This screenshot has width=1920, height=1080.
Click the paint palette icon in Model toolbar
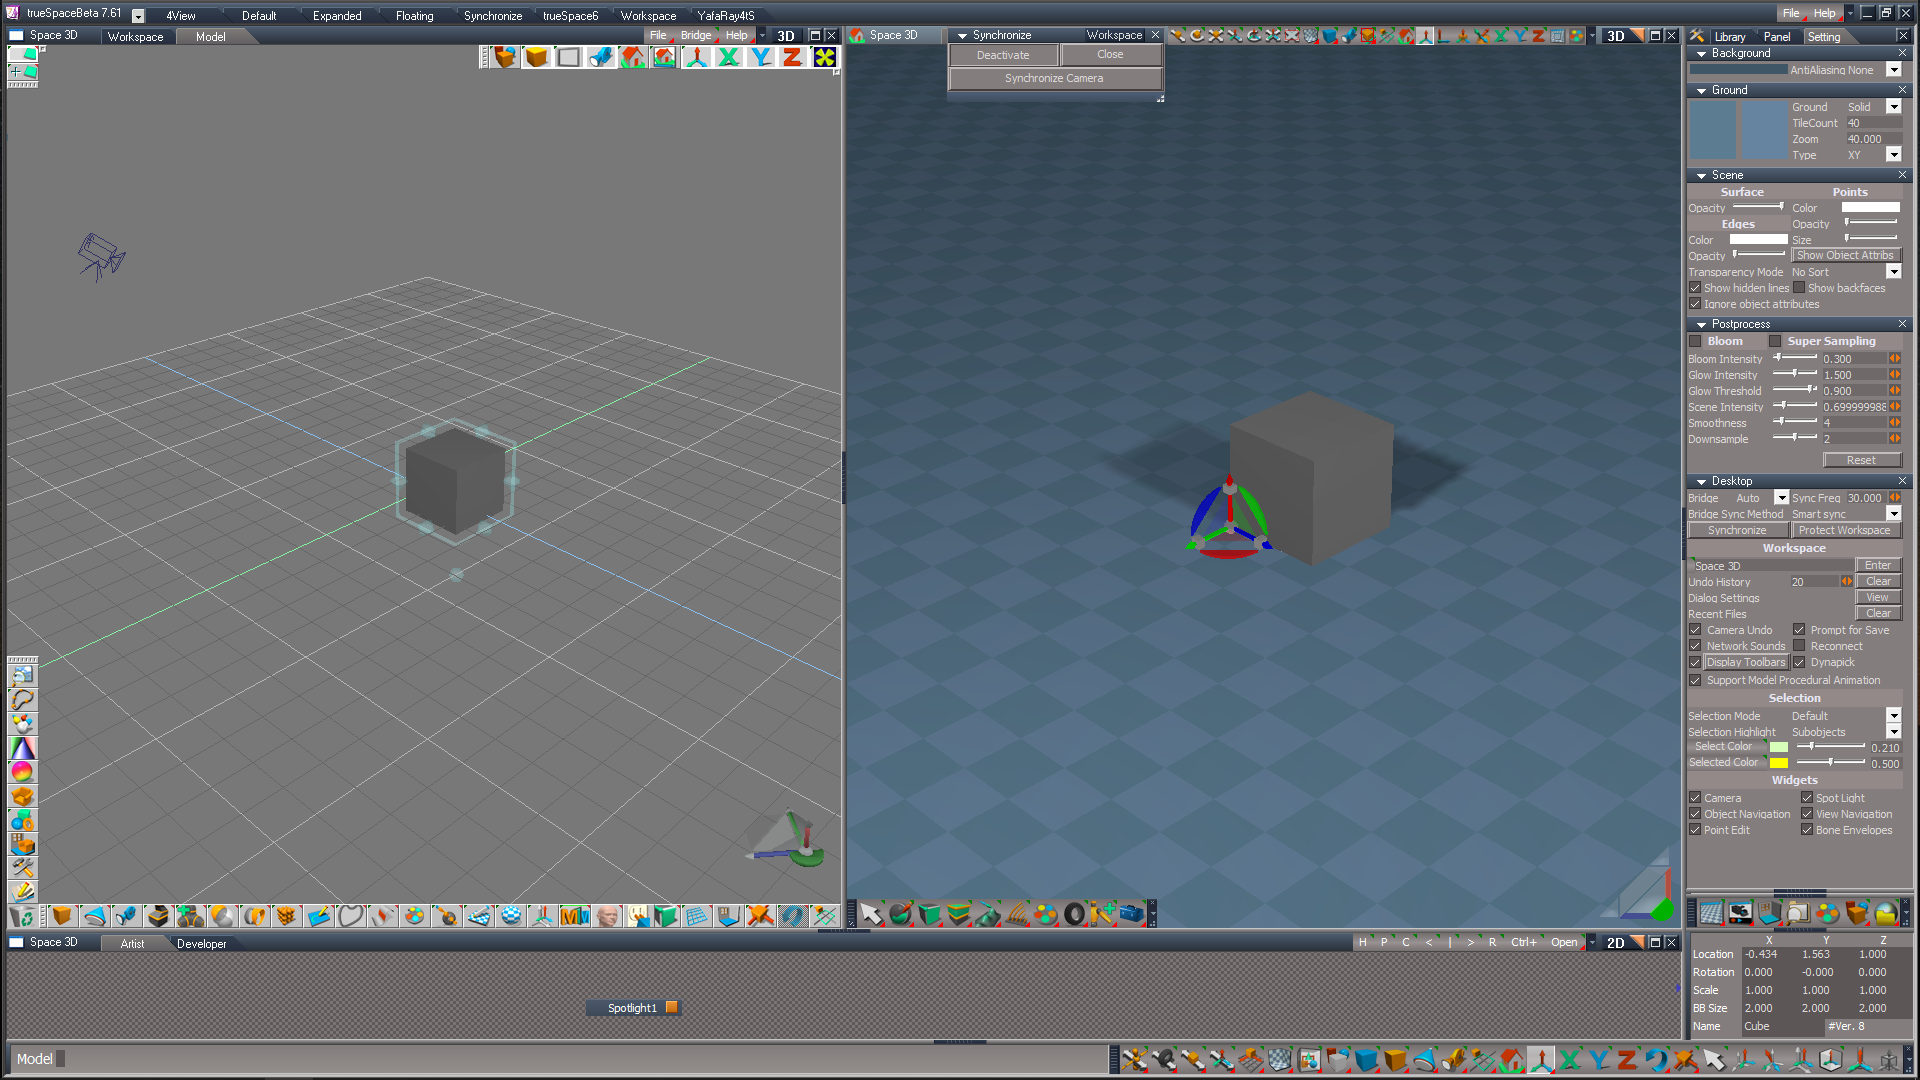point(415,916)
